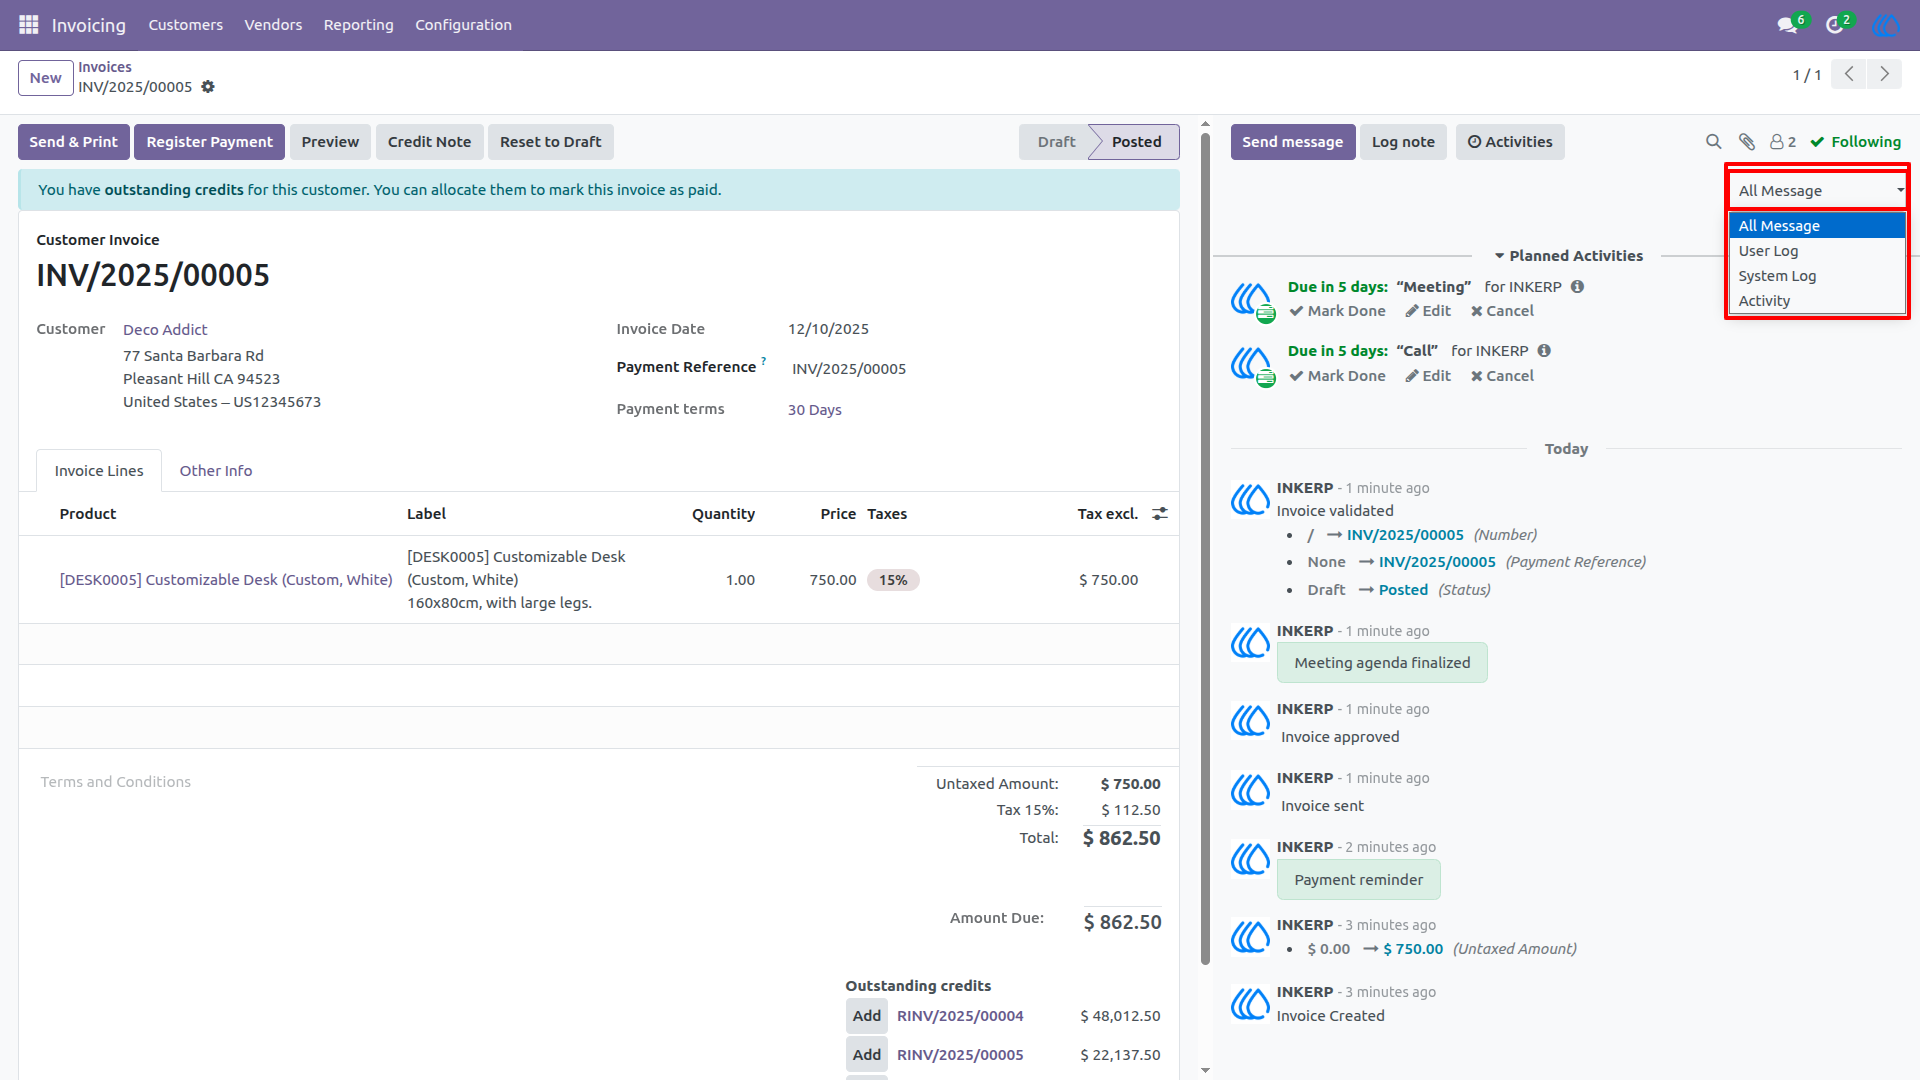This screenshot has height=1080, width=1920.
Task: Open info icon for Meeting activity
Action: [x=1577, y=287]
